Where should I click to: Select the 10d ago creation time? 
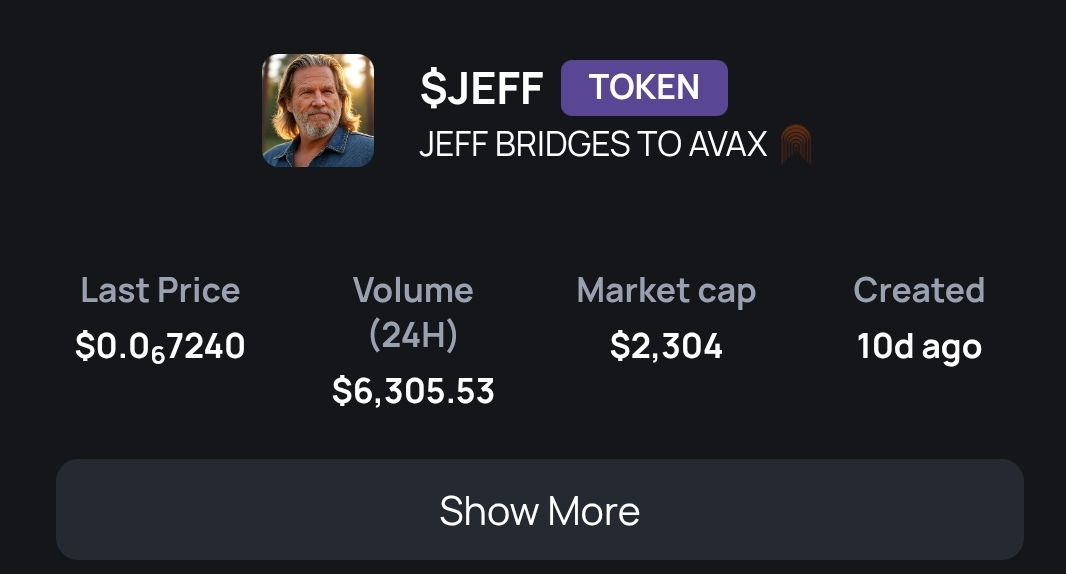[x=919, y=346]
